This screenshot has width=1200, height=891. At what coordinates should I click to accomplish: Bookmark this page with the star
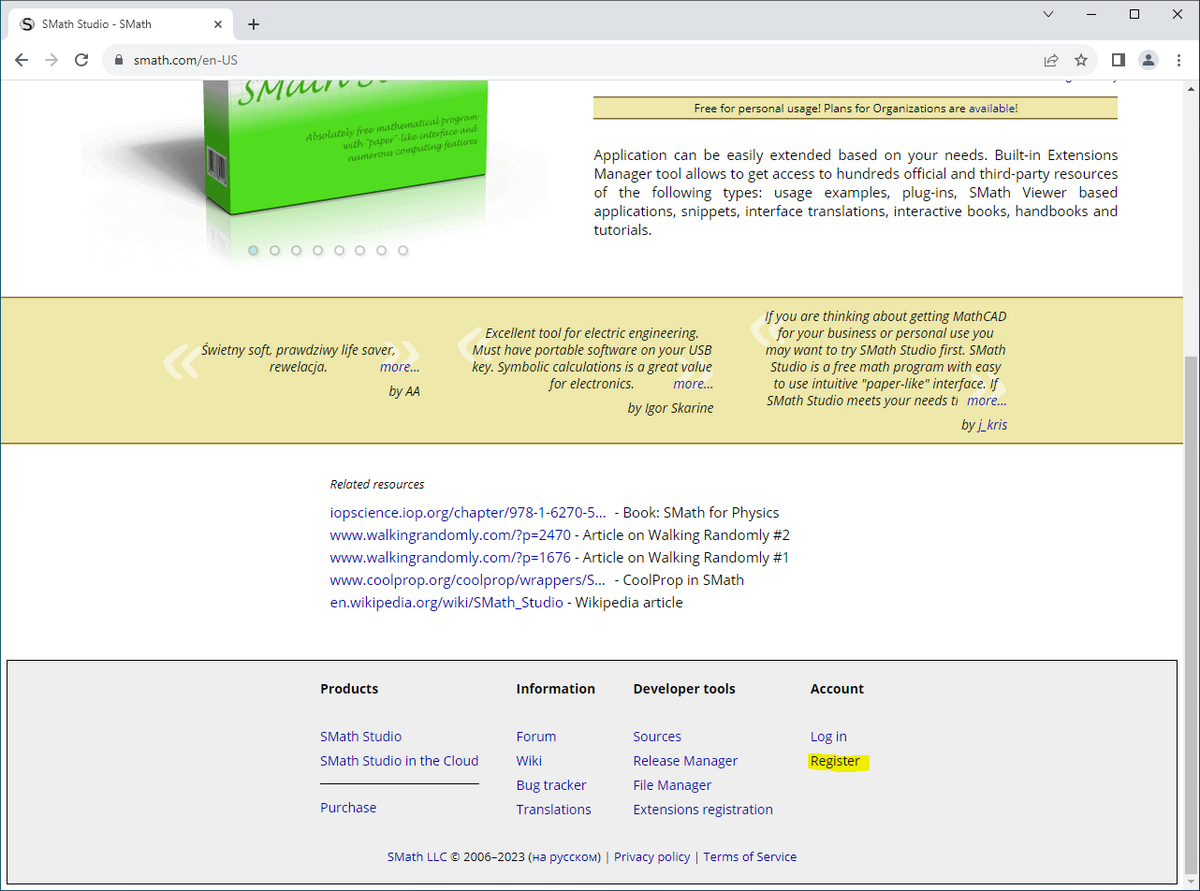click(x=1081, y=60)
